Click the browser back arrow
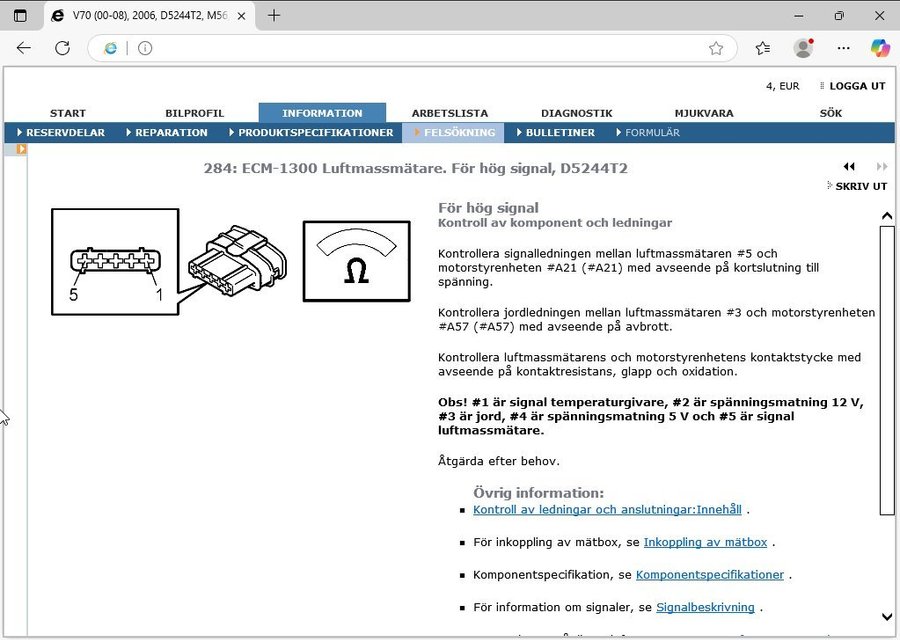Viewport: 900px width, 640px height. (24, 48)
